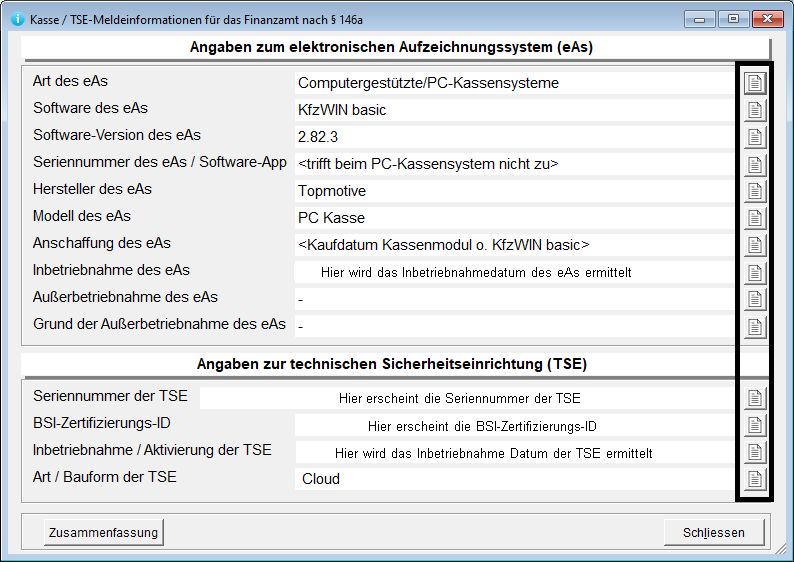Click the 'Anschaffung des eAs' label
This screenshot has height=562, width=794.
tap(102, 243)
